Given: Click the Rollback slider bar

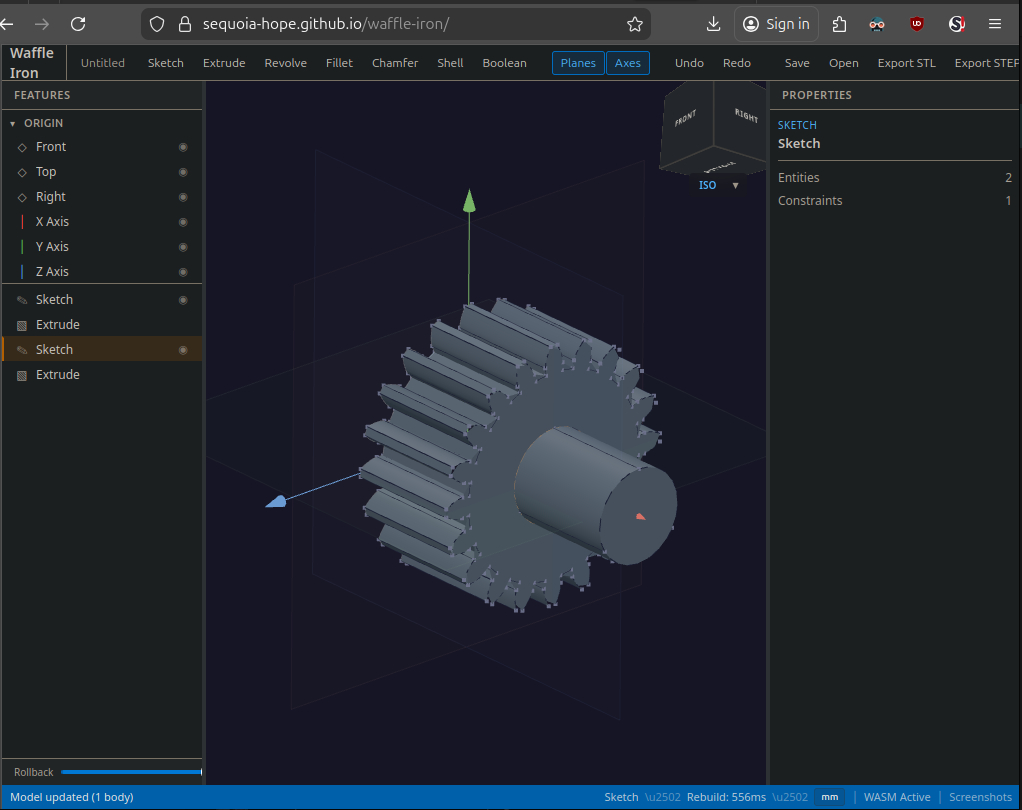Looking at the screenshot, I should coord(130,772).
